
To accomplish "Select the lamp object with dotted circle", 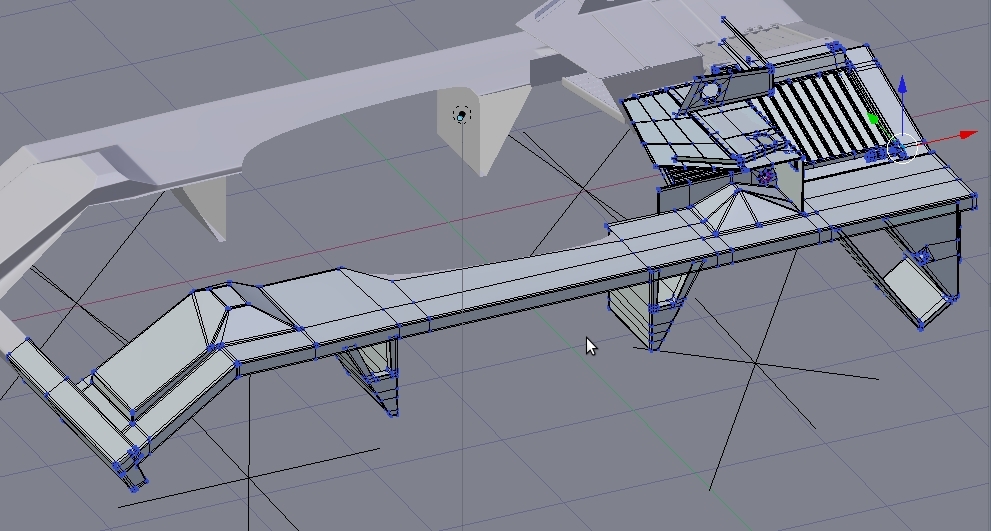I will coord(462,115).
